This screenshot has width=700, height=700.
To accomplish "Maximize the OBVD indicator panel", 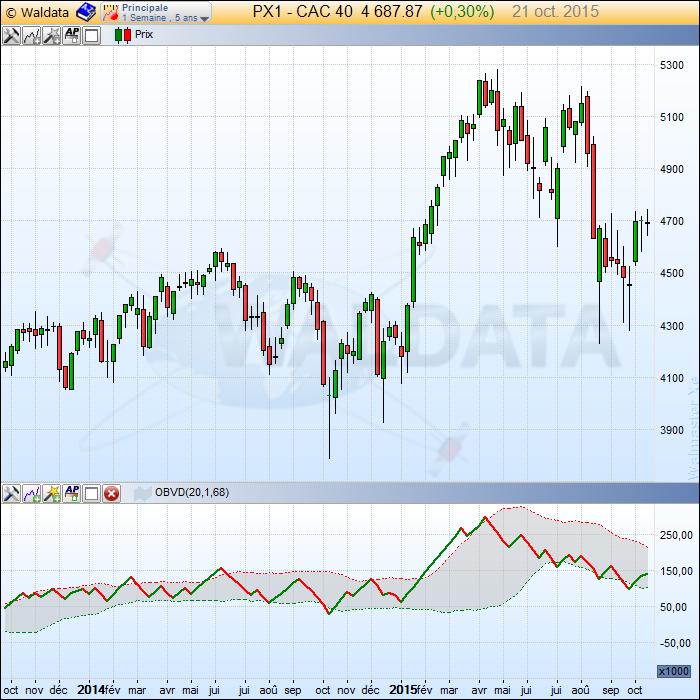I will [92, 493].
